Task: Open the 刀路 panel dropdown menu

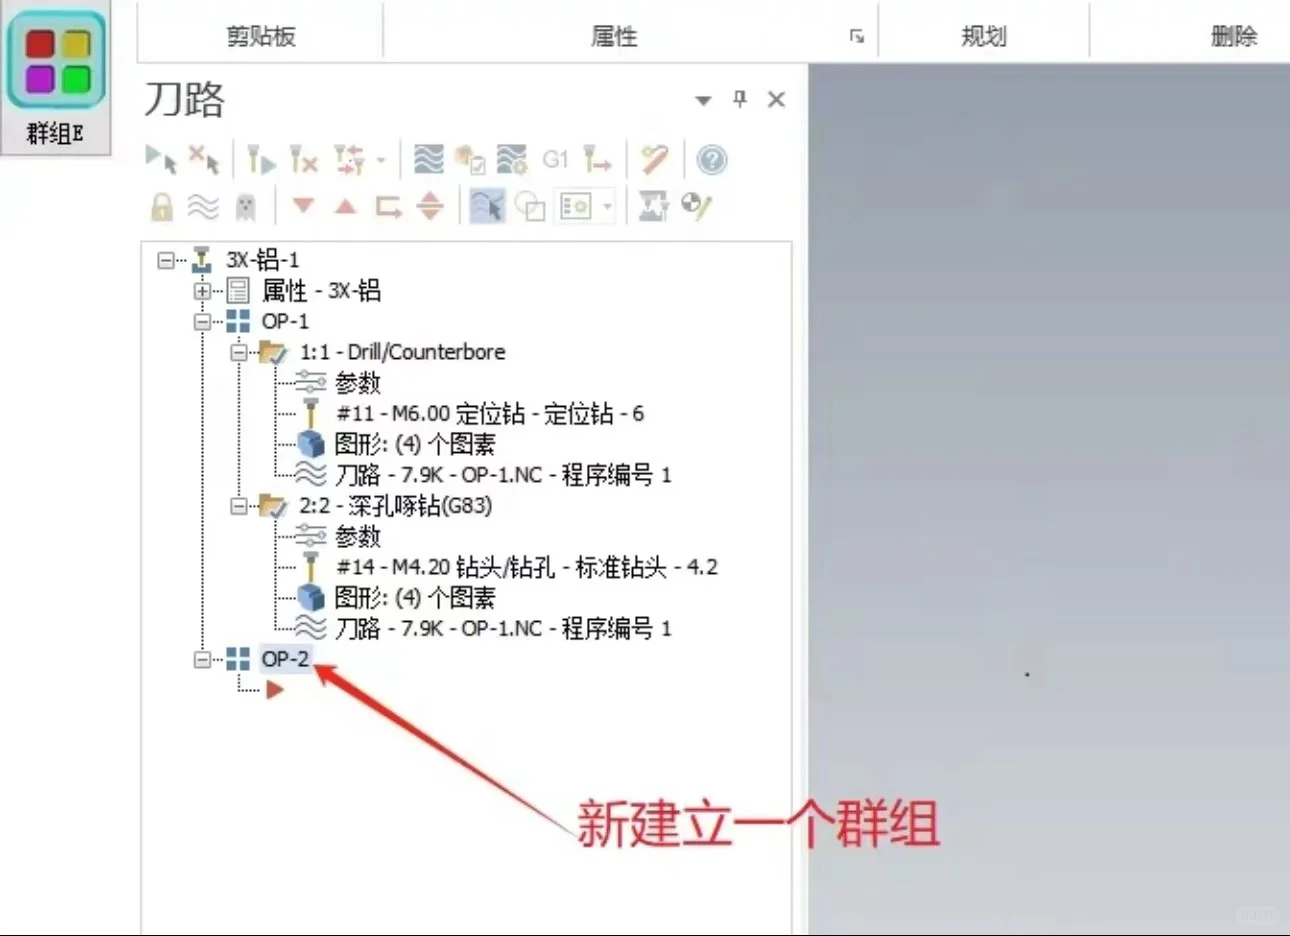Action: [703, 100]
